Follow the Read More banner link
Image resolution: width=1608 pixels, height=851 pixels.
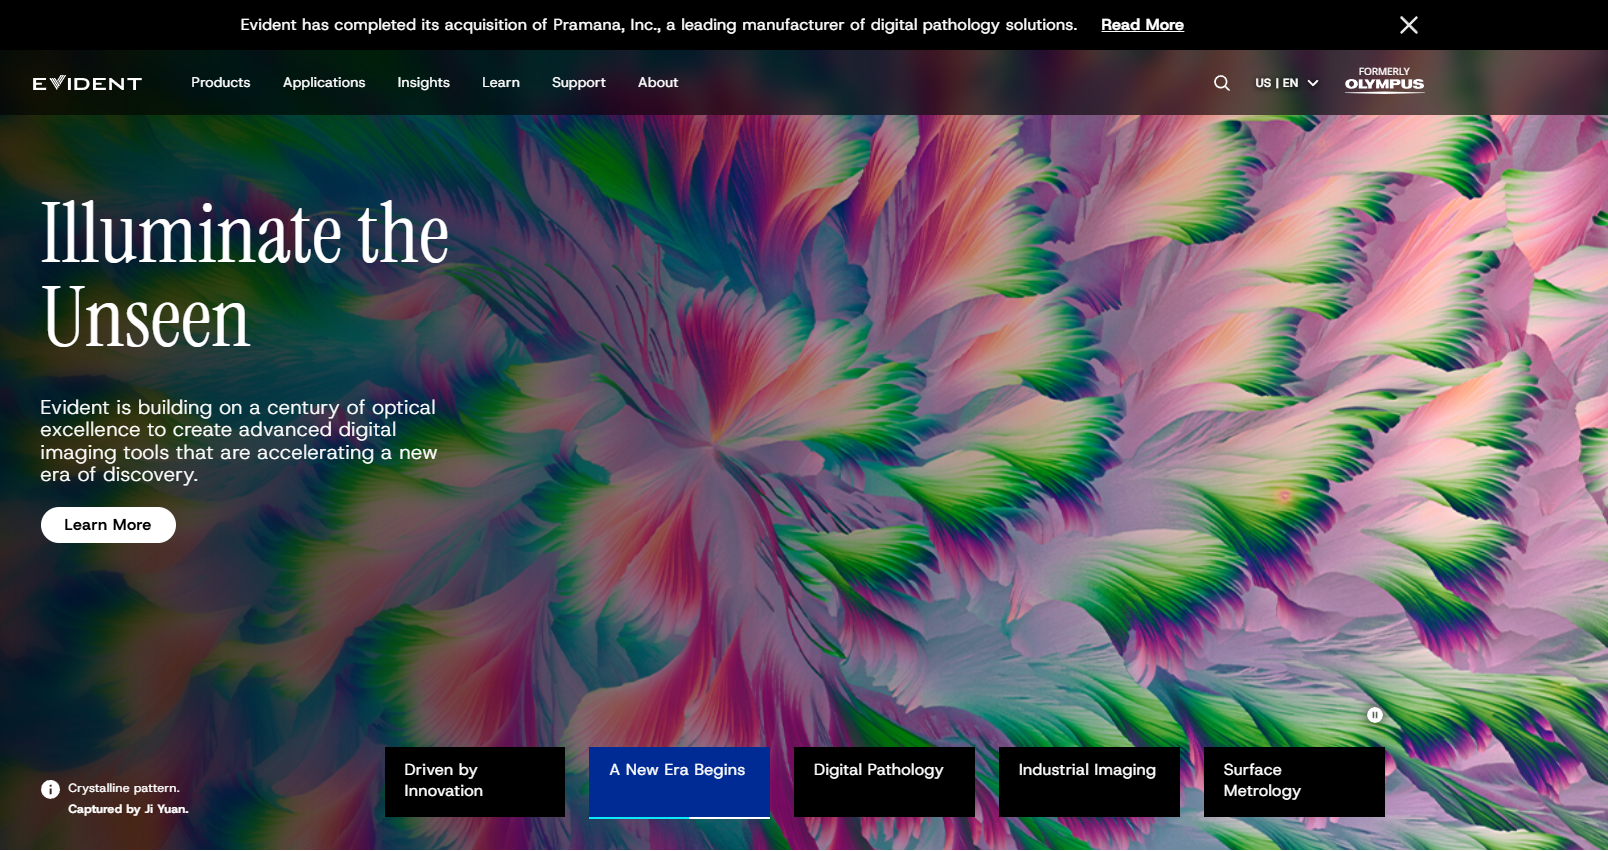coord(1142,25)
